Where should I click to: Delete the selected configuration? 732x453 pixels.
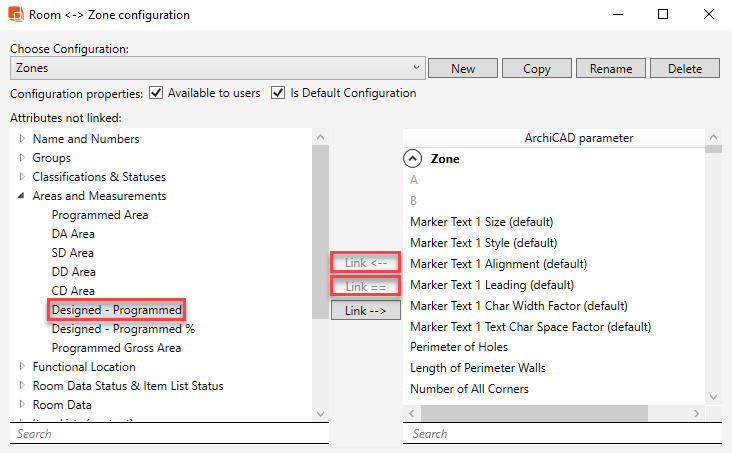coord(684,68)
